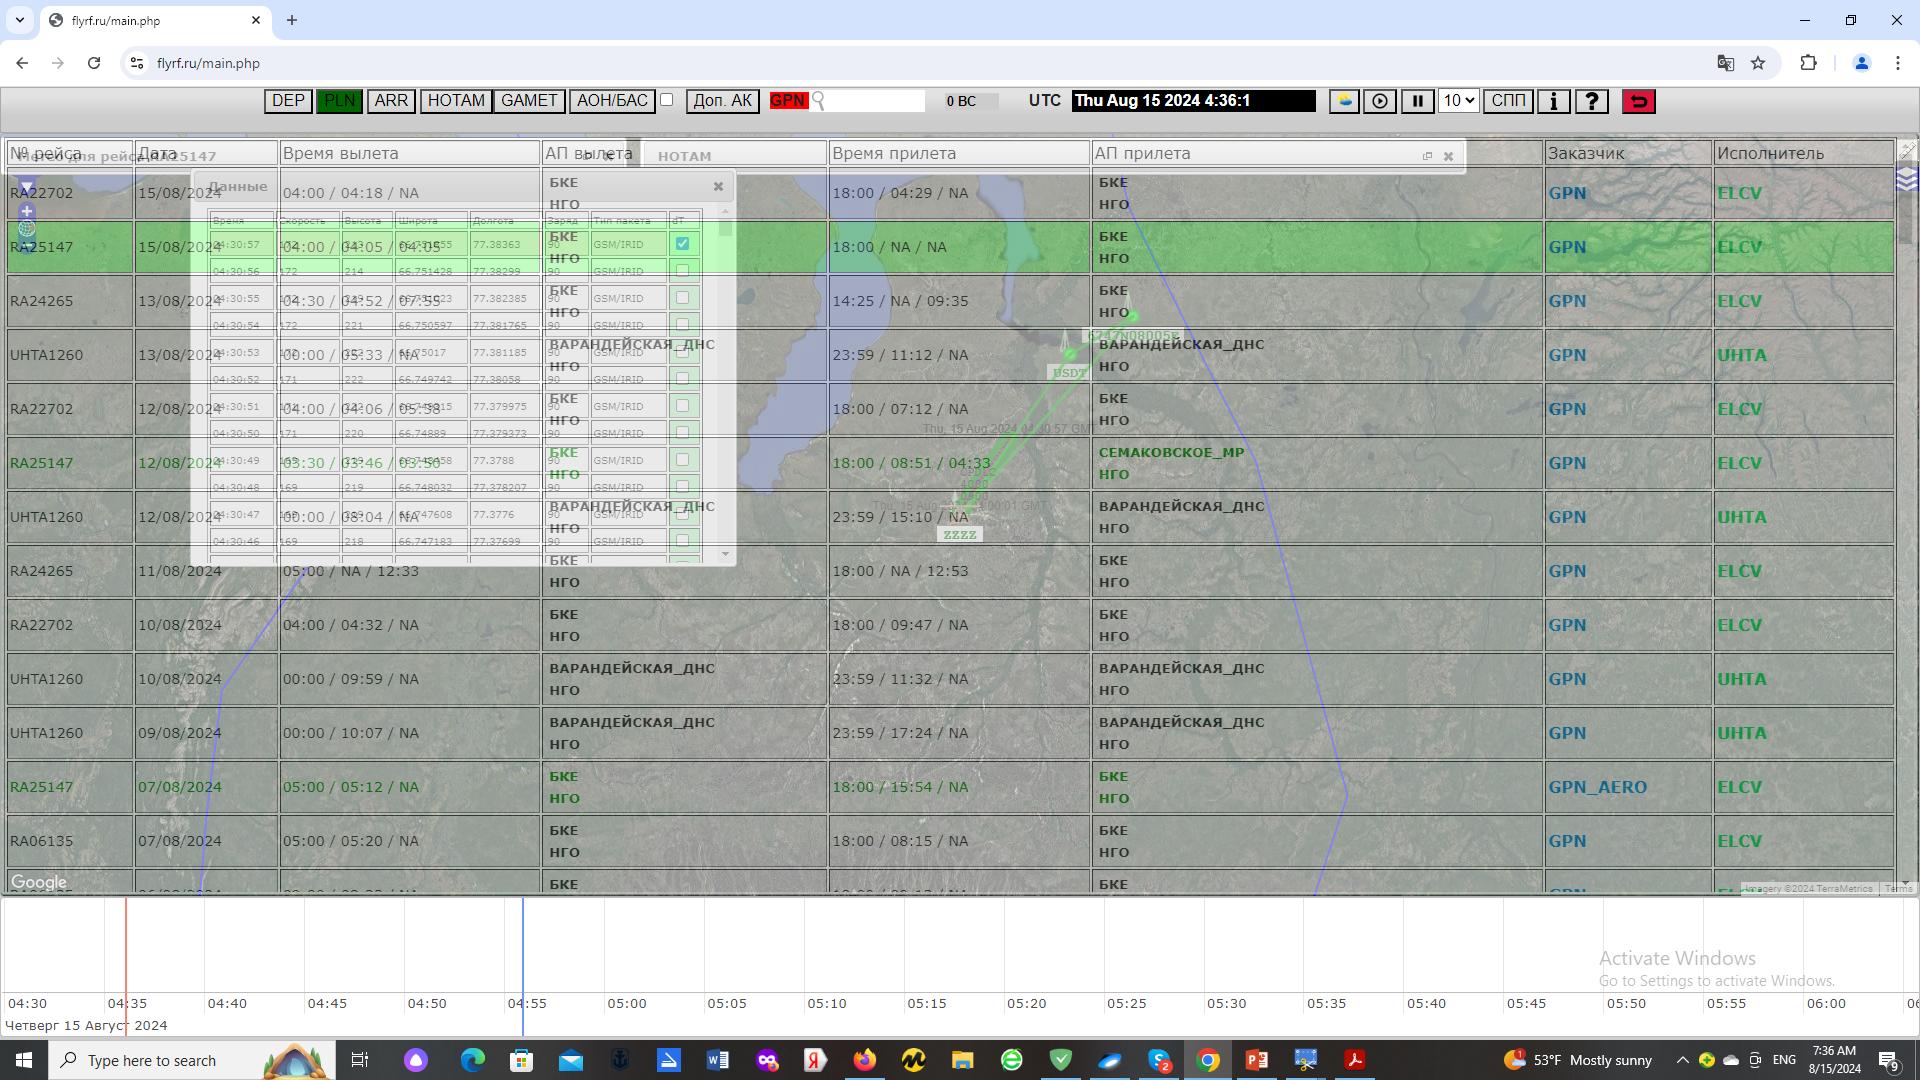
Task: Click UHTA executor for 13/08/2024 flight
Action: click(1742, 355)
